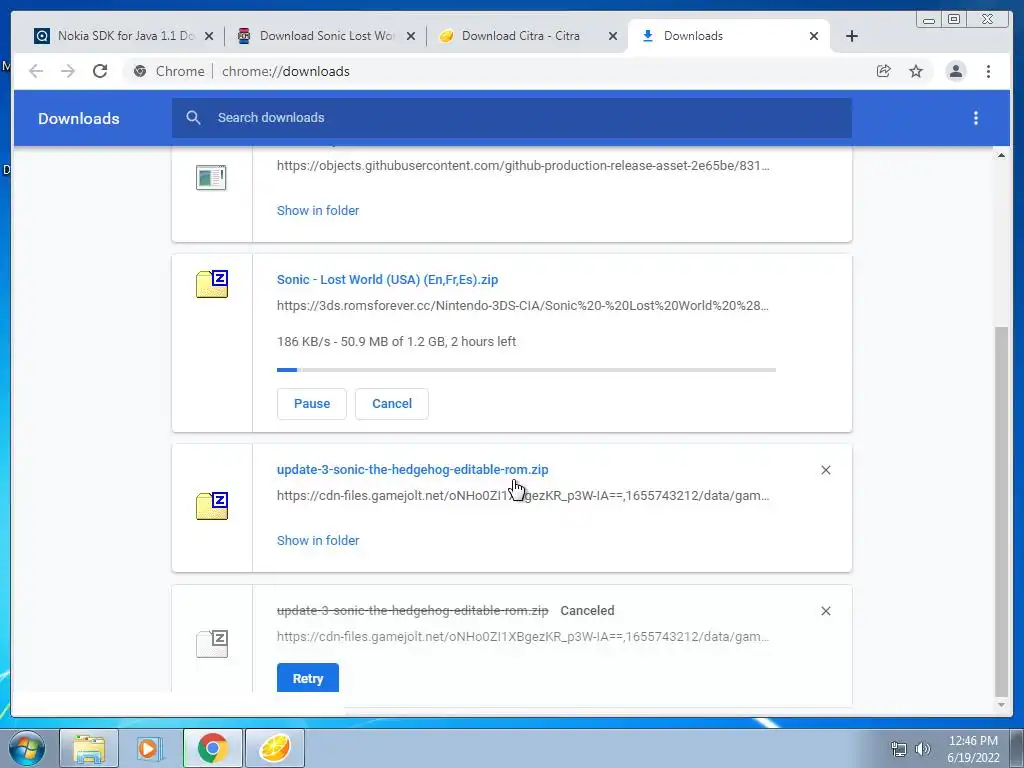
Task: Launch Windows Media Player from taskbar
Action: pyautogui.click(x=150, y=748)
